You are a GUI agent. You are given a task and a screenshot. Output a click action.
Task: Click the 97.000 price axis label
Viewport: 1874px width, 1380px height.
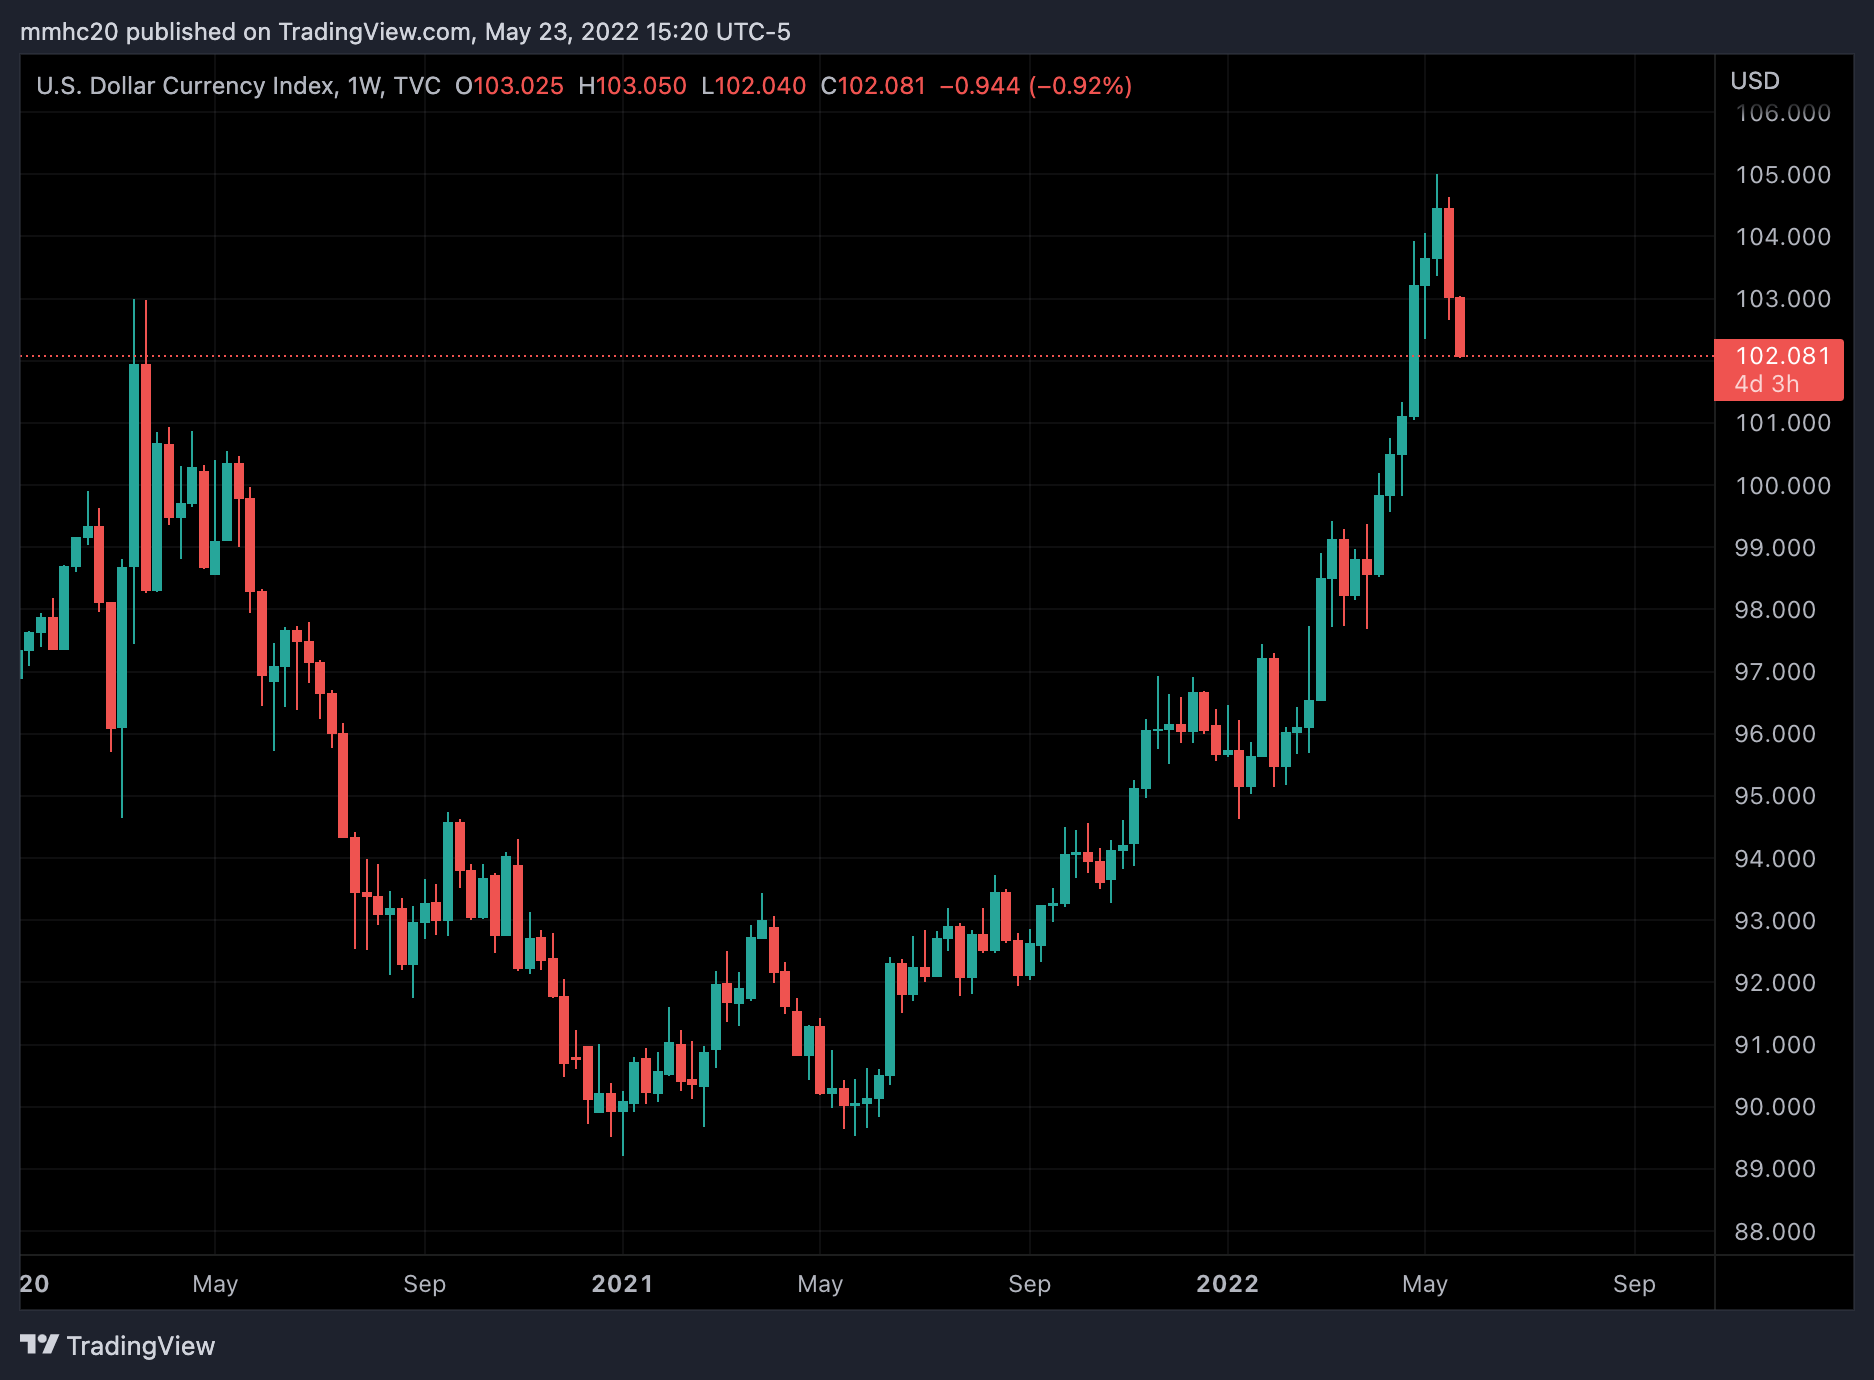click(x=1775, y=672)
